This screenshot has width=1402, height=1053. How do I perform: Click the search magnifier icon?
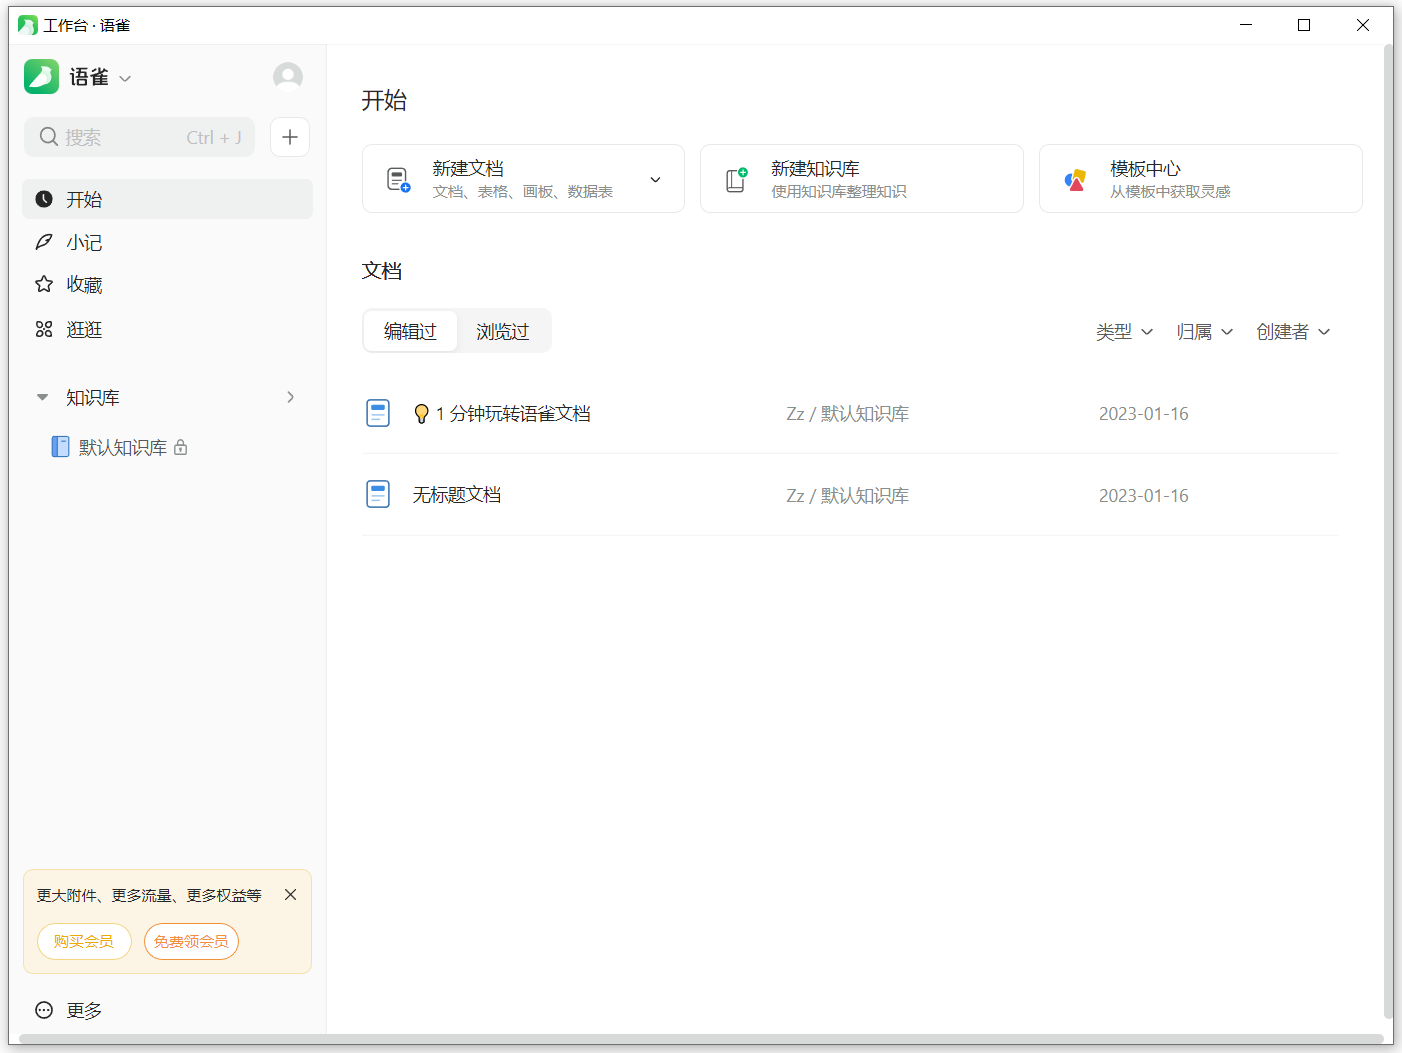pos(49,137)
